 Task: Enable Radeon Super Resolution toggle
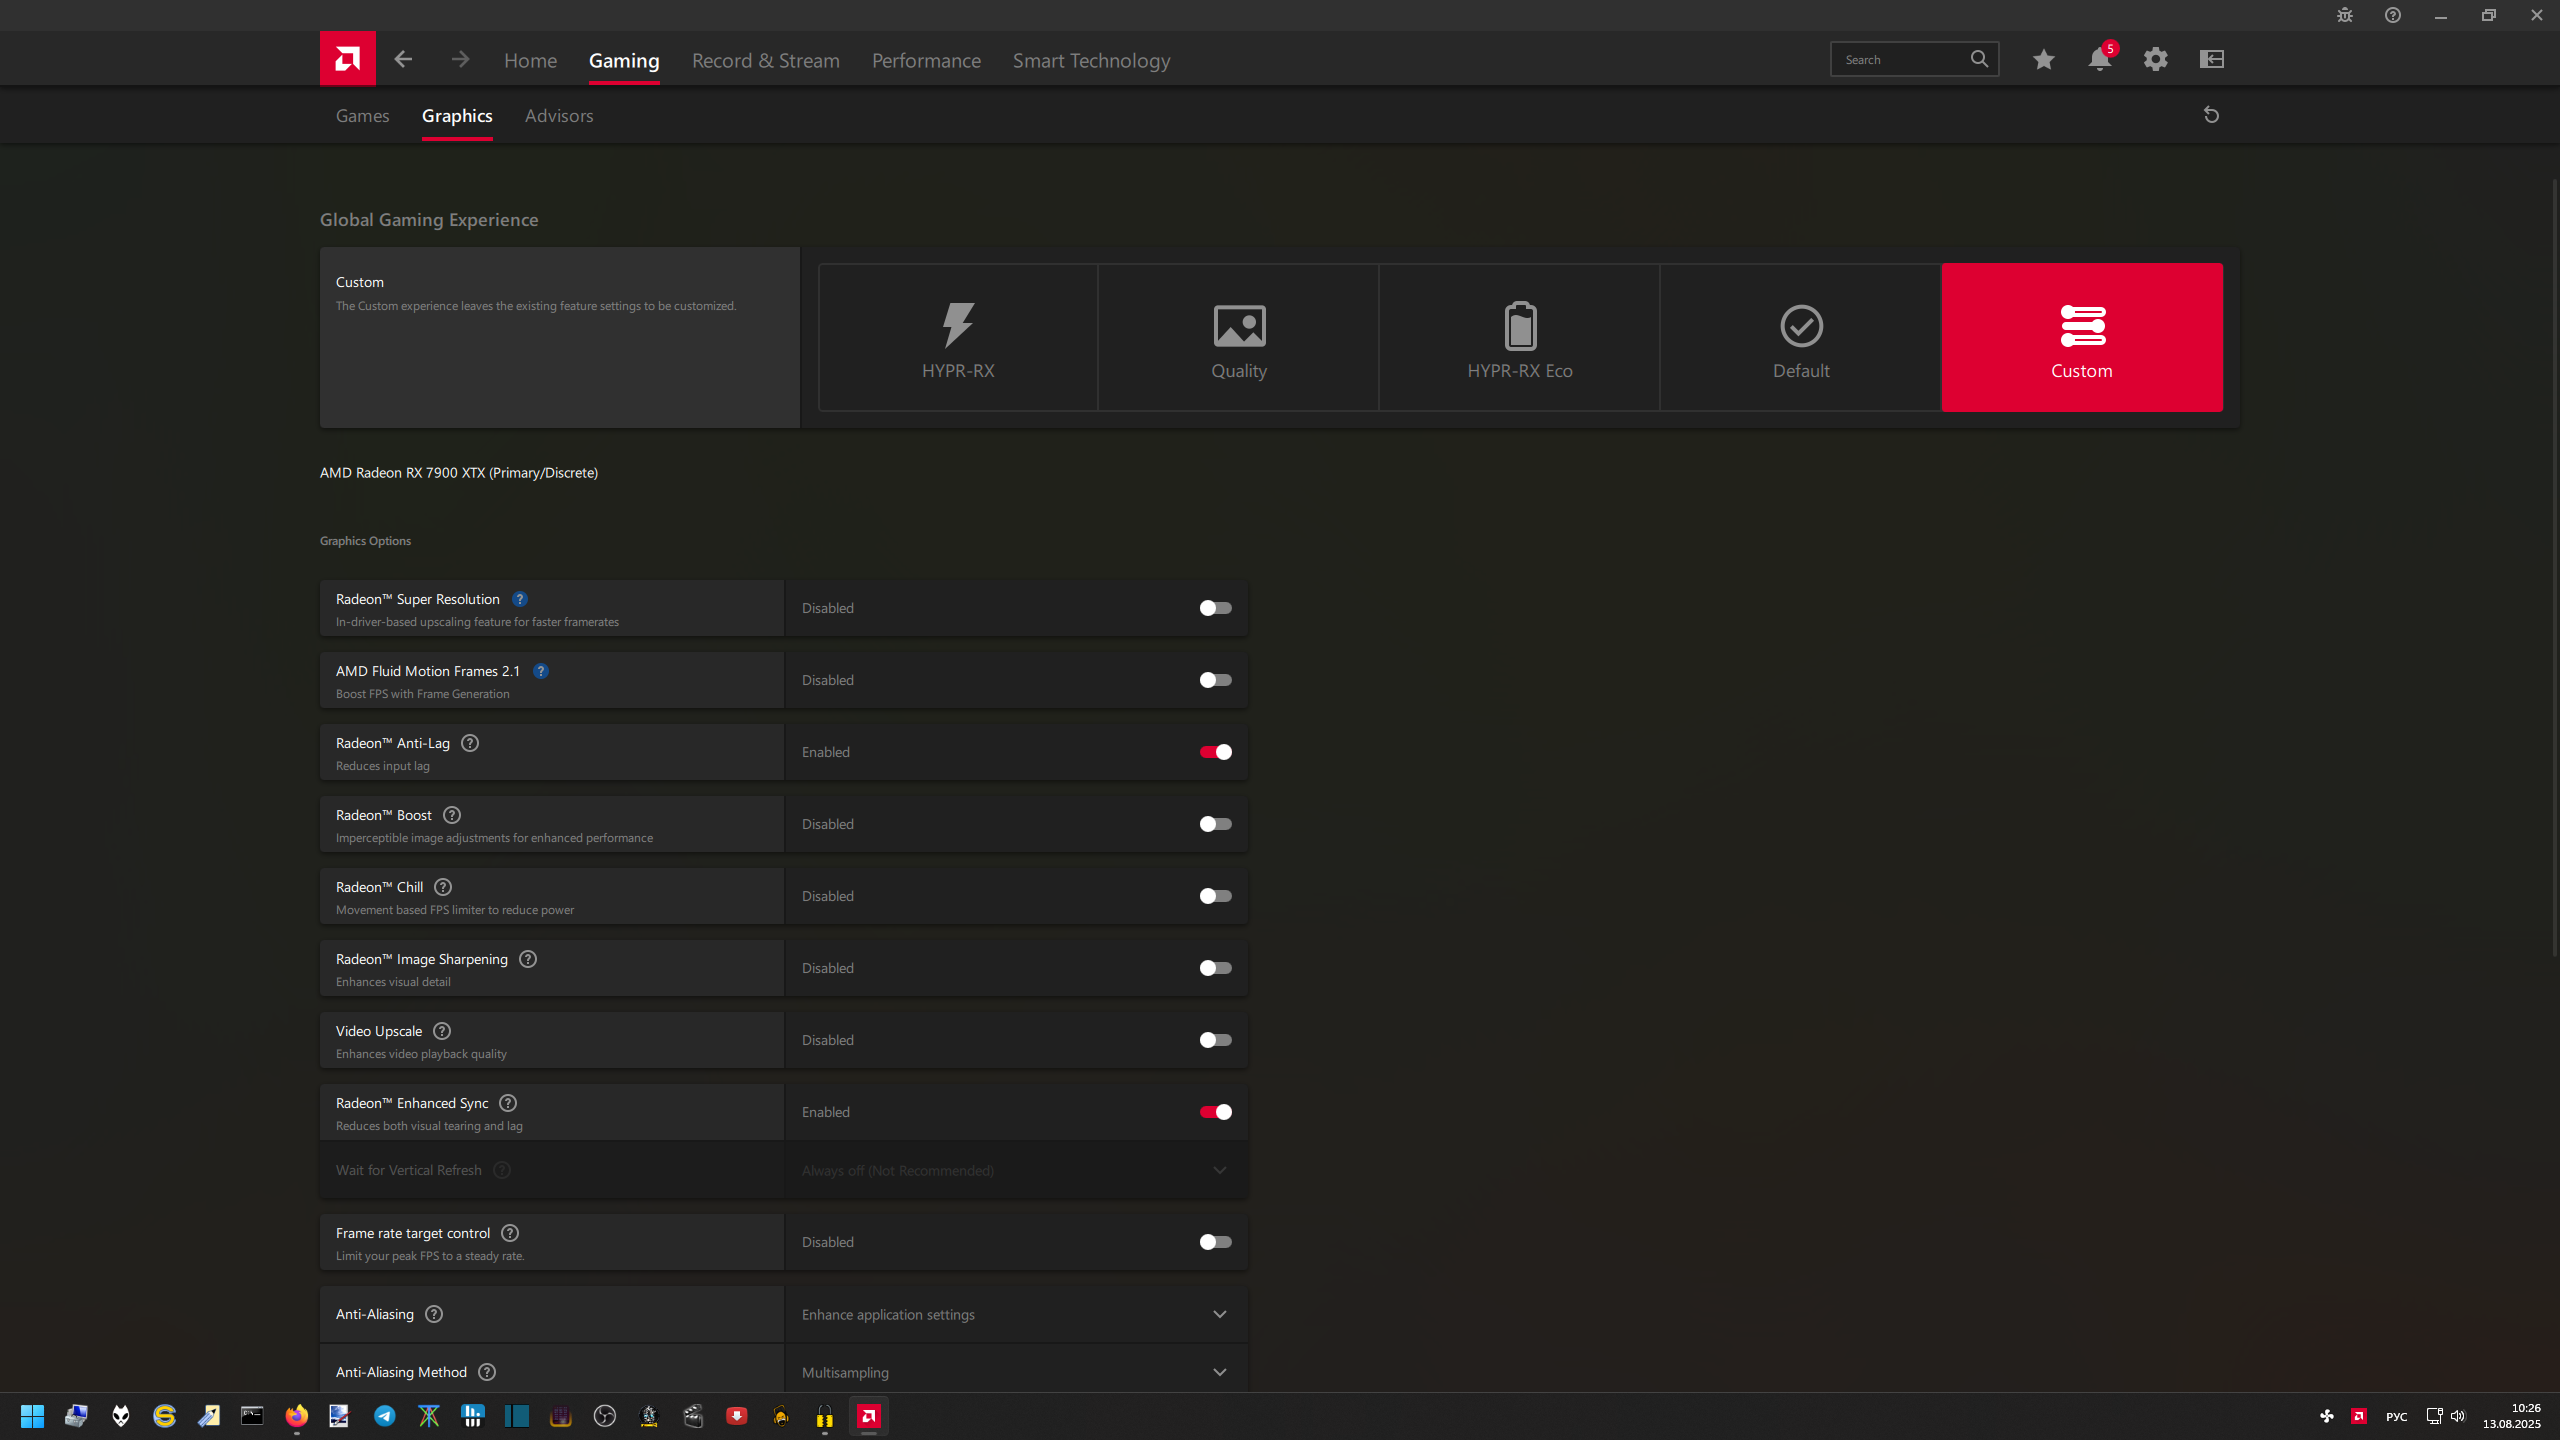pyautogui.click(x=1215, y=608)
